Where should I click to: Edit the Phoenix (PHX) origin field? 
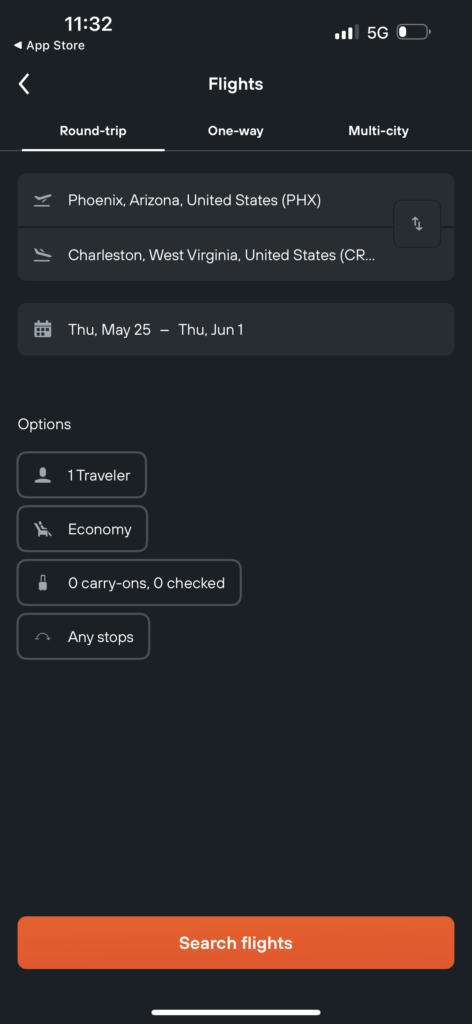coord(205,200)
